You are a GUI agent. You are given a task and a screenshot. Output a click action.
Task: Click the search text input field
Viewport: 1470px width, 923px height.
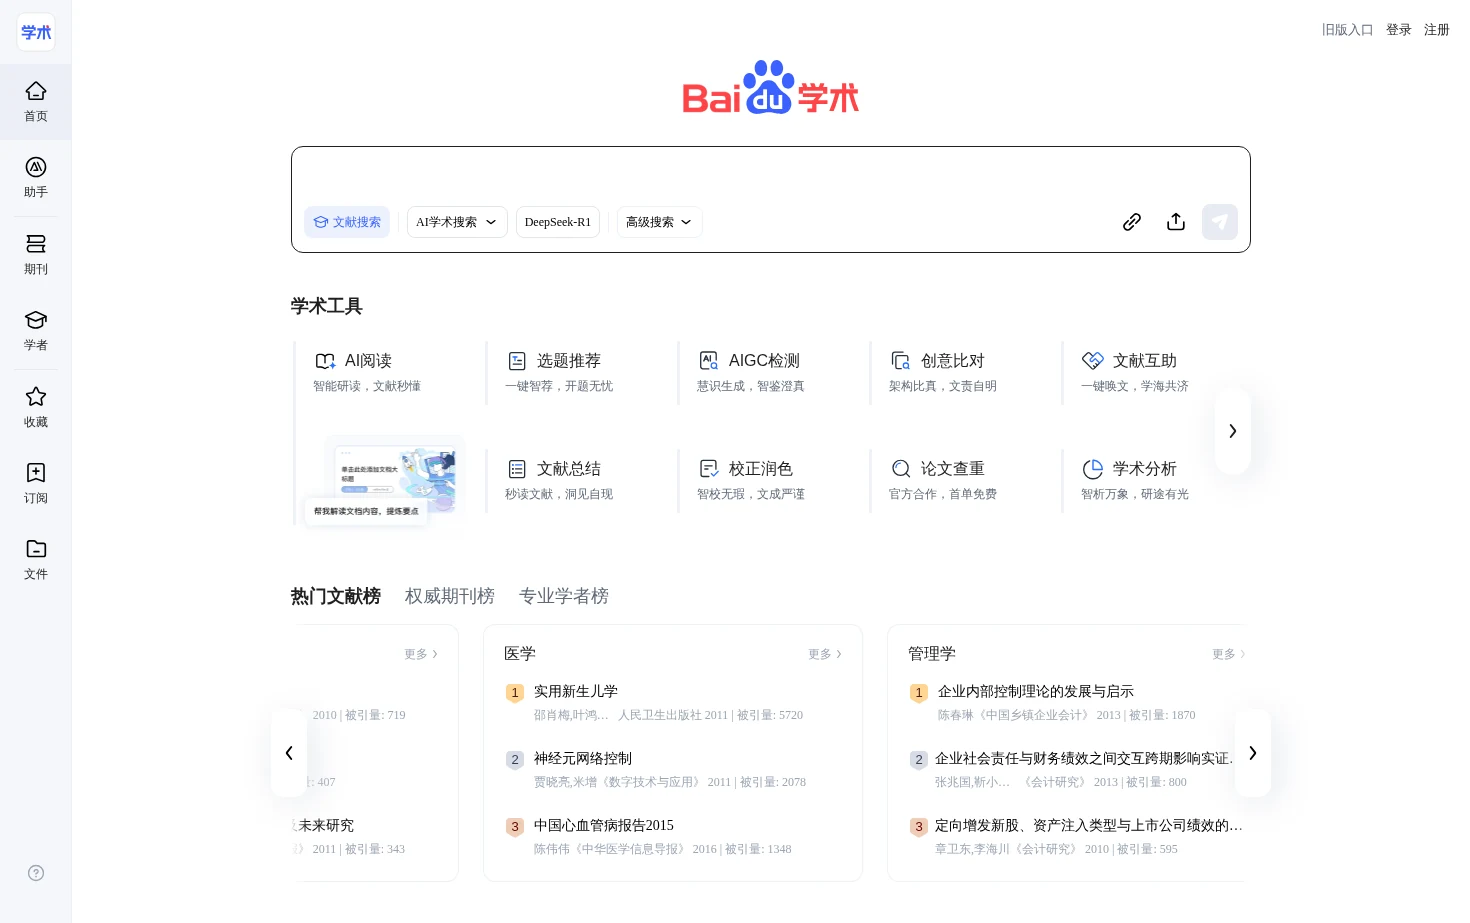[x=770, y=175]
